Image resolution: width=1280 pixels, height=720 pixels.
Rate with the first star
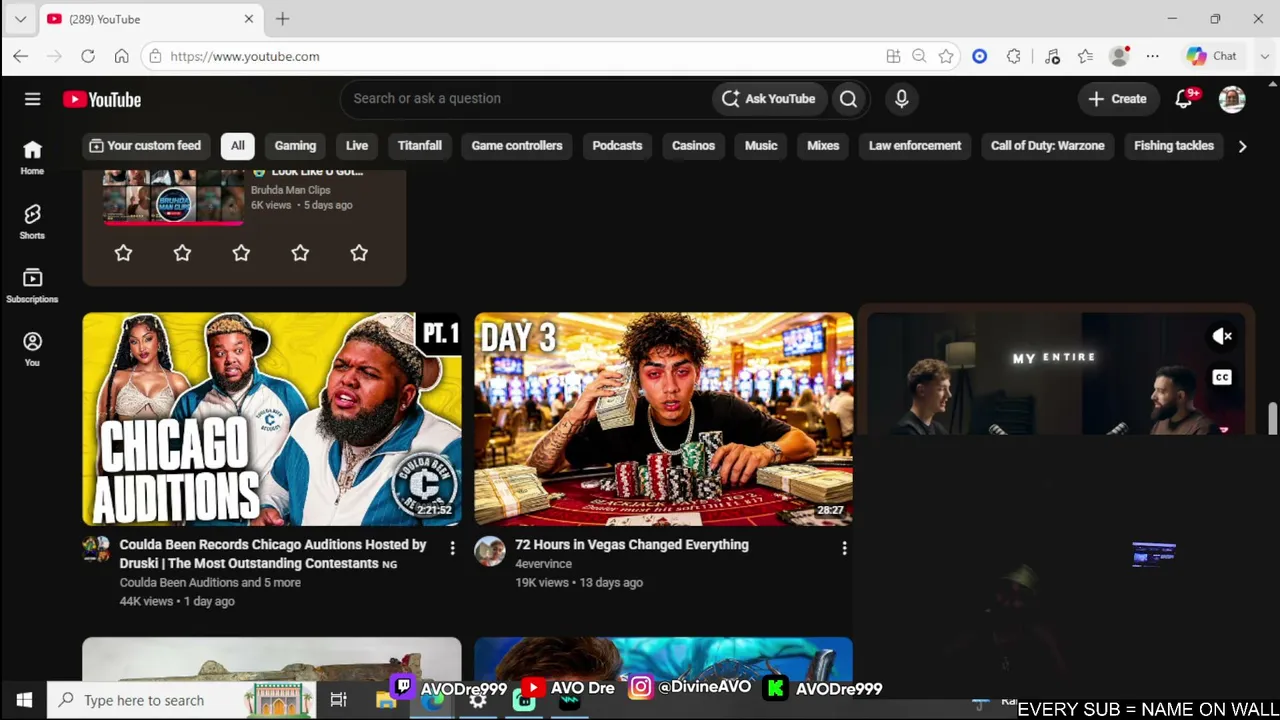click(123, 253)
